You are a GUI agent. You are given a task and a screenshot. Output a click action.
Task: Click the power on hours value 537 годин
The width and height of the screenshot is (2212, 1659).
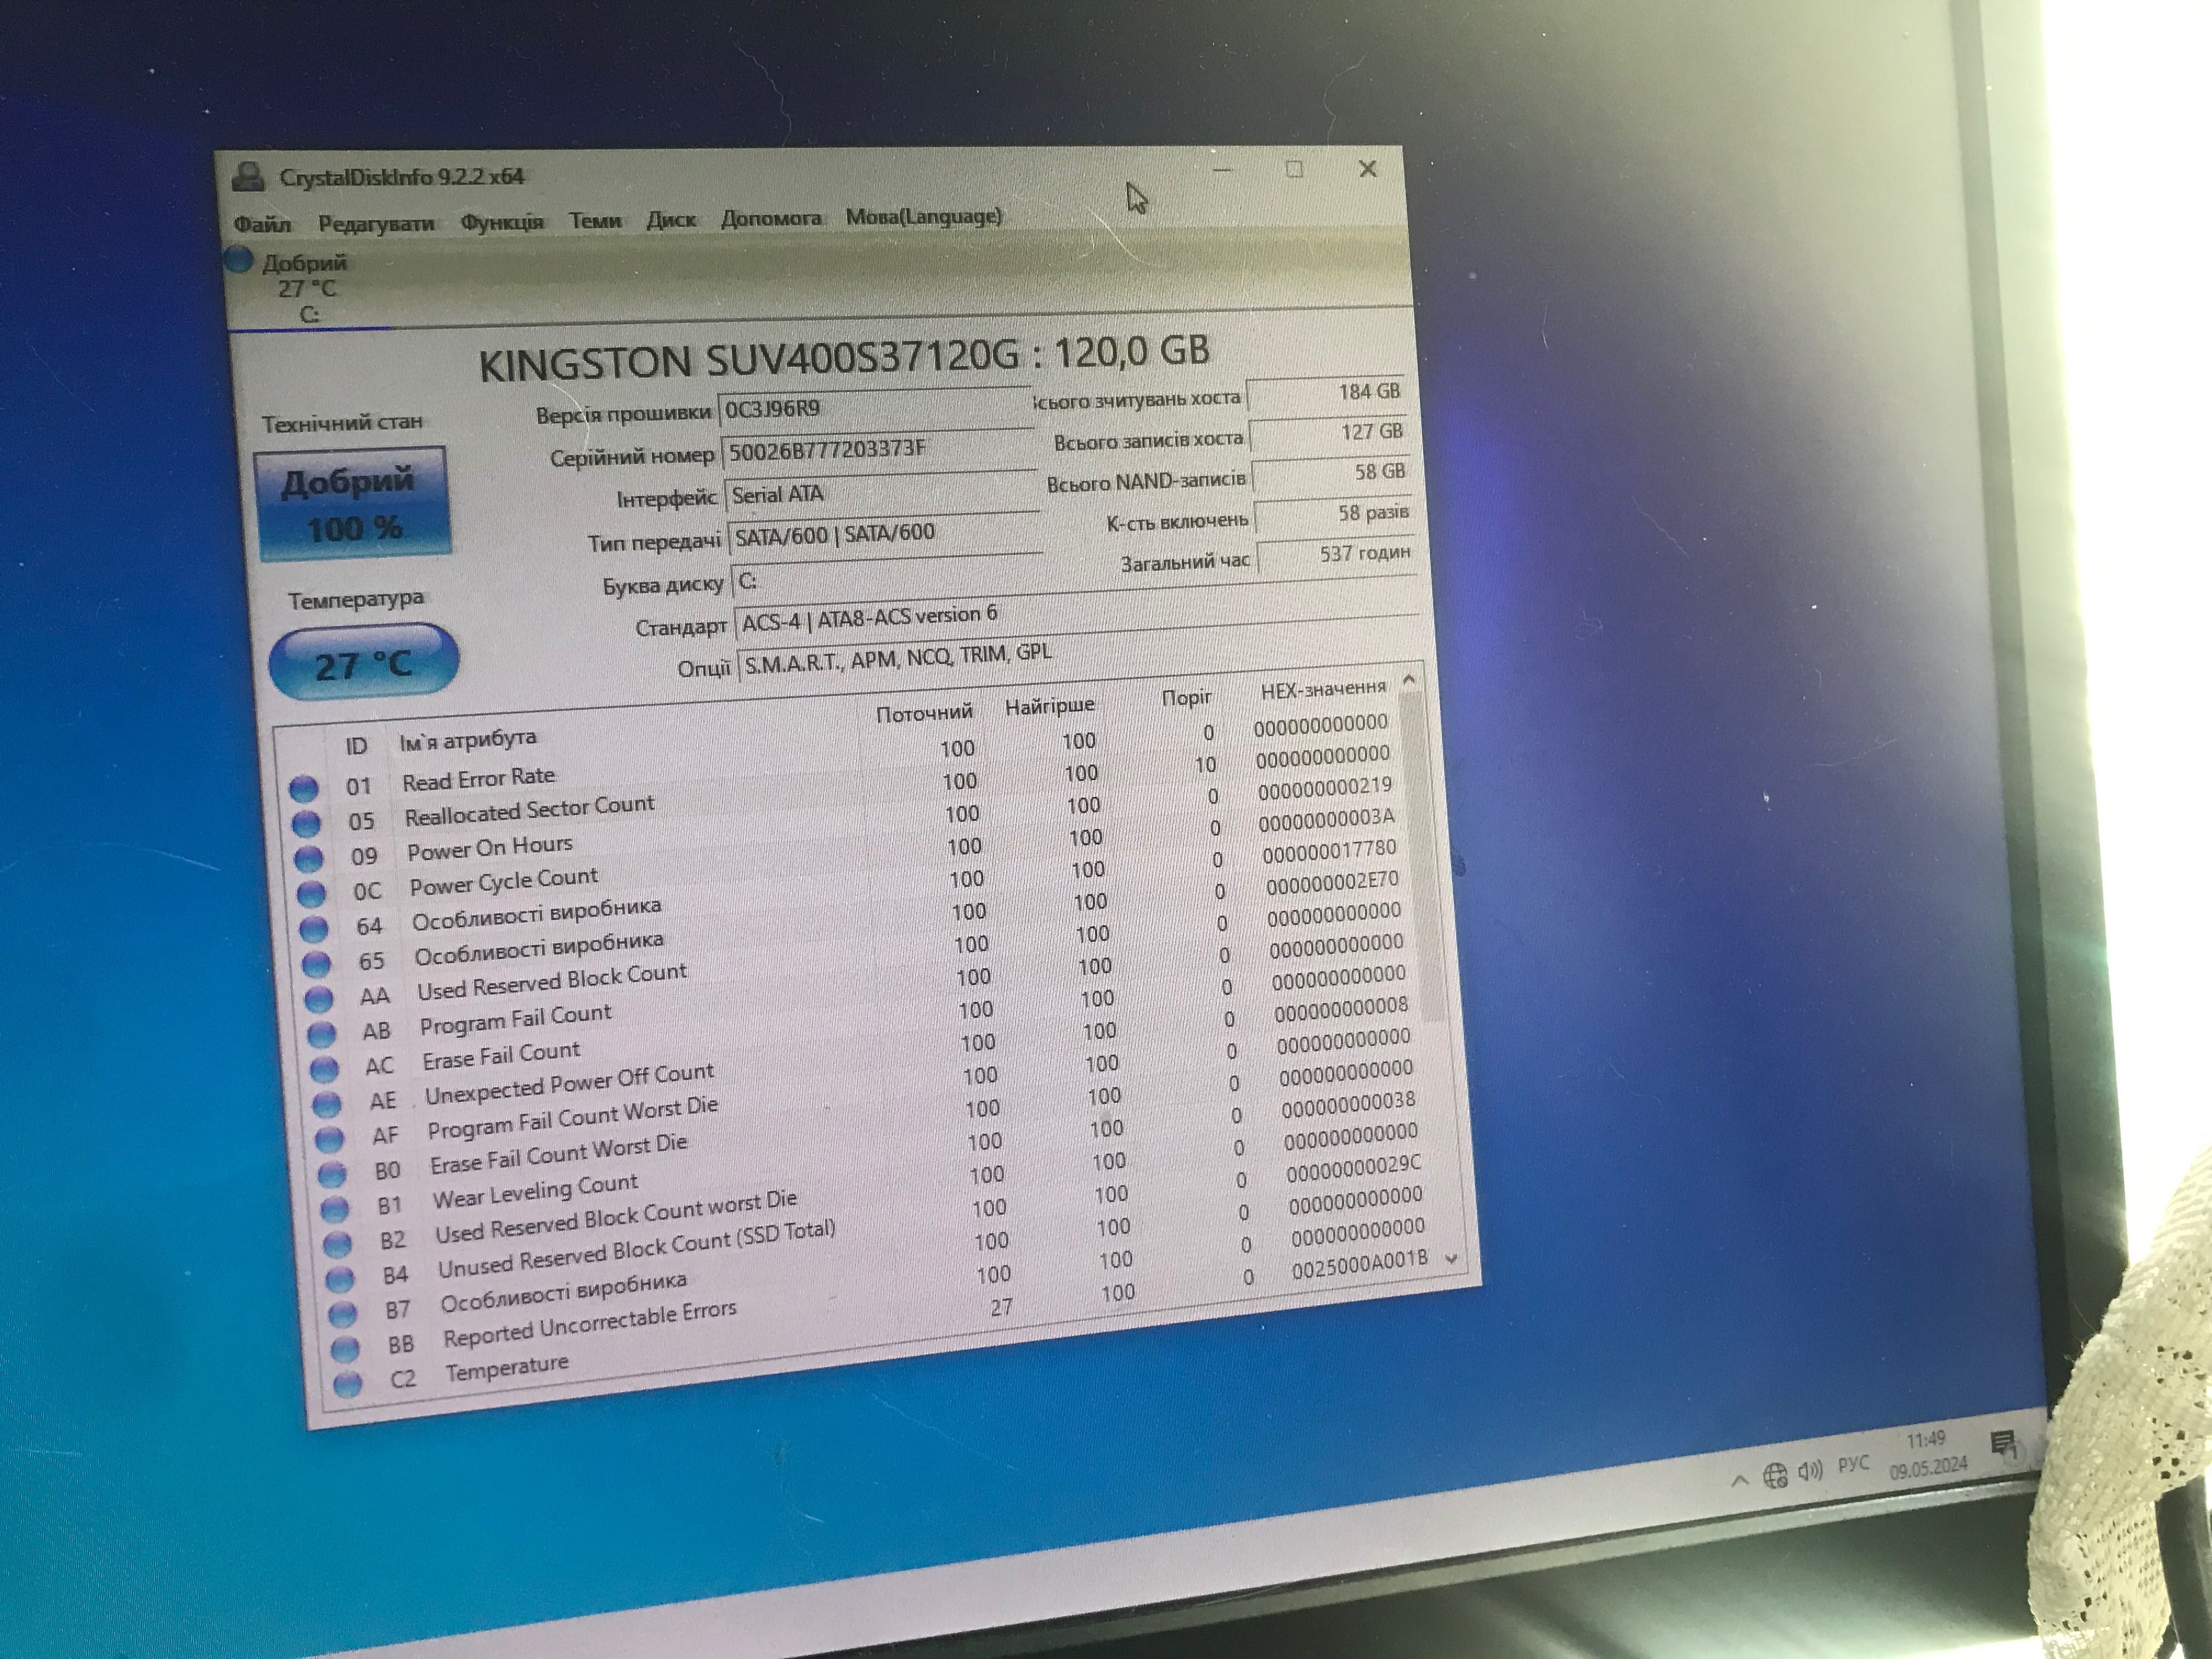coord(1337,554)
